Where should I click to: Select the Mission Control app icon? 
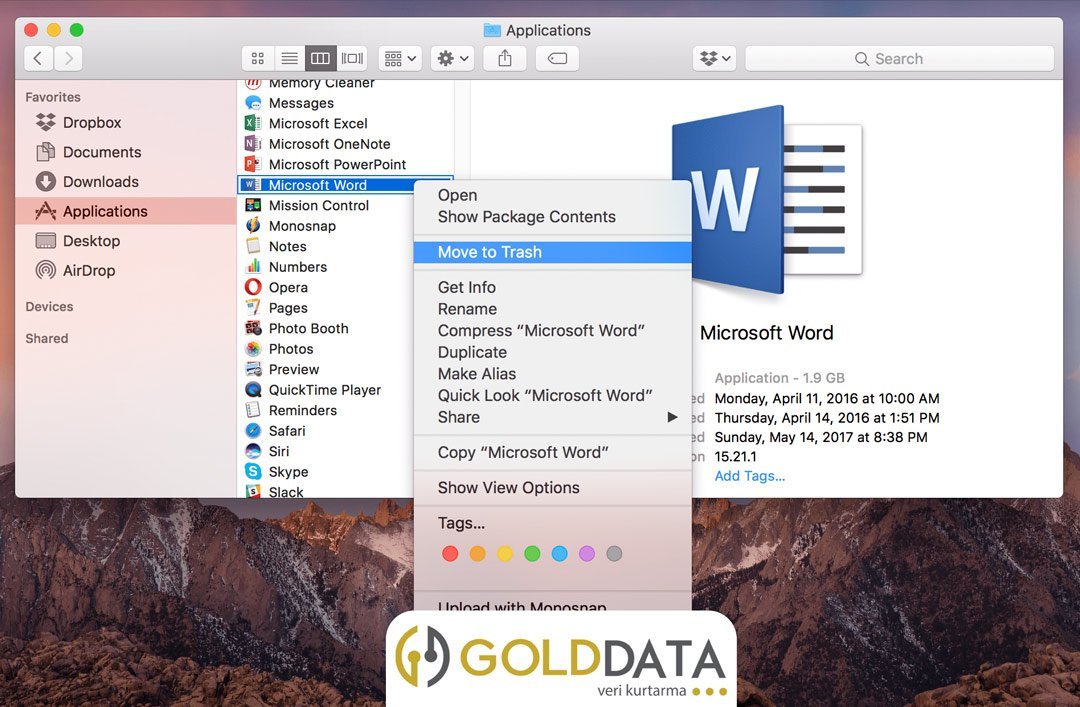pos(253,205)
